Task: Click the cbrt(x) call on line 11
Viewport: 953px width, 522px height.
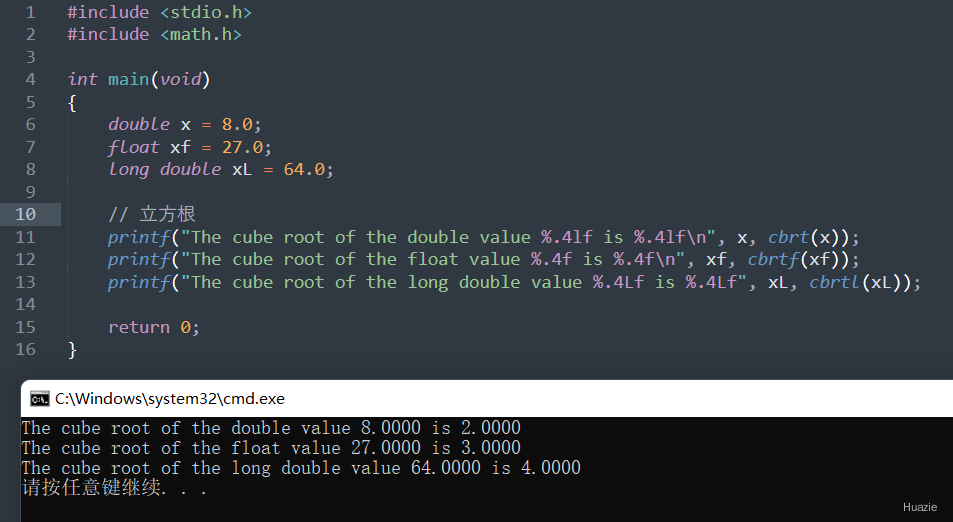Action: [808, 237]
